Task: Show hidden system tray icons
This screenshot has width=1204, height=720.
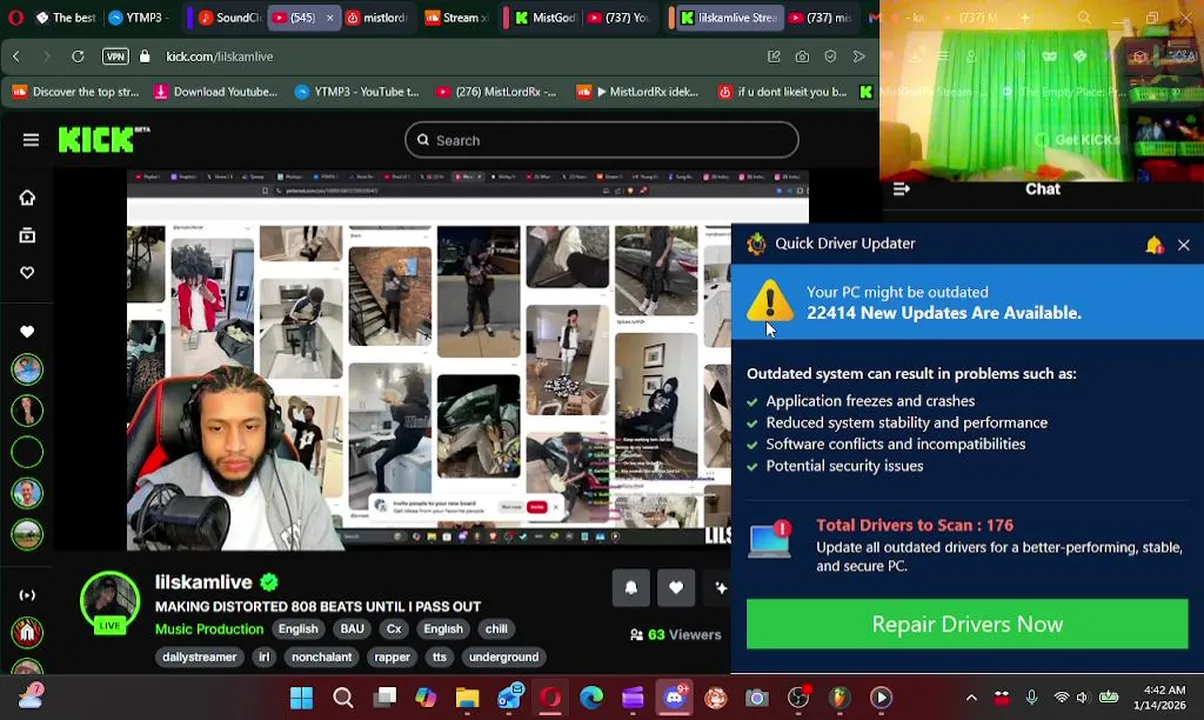Action: 971,697
